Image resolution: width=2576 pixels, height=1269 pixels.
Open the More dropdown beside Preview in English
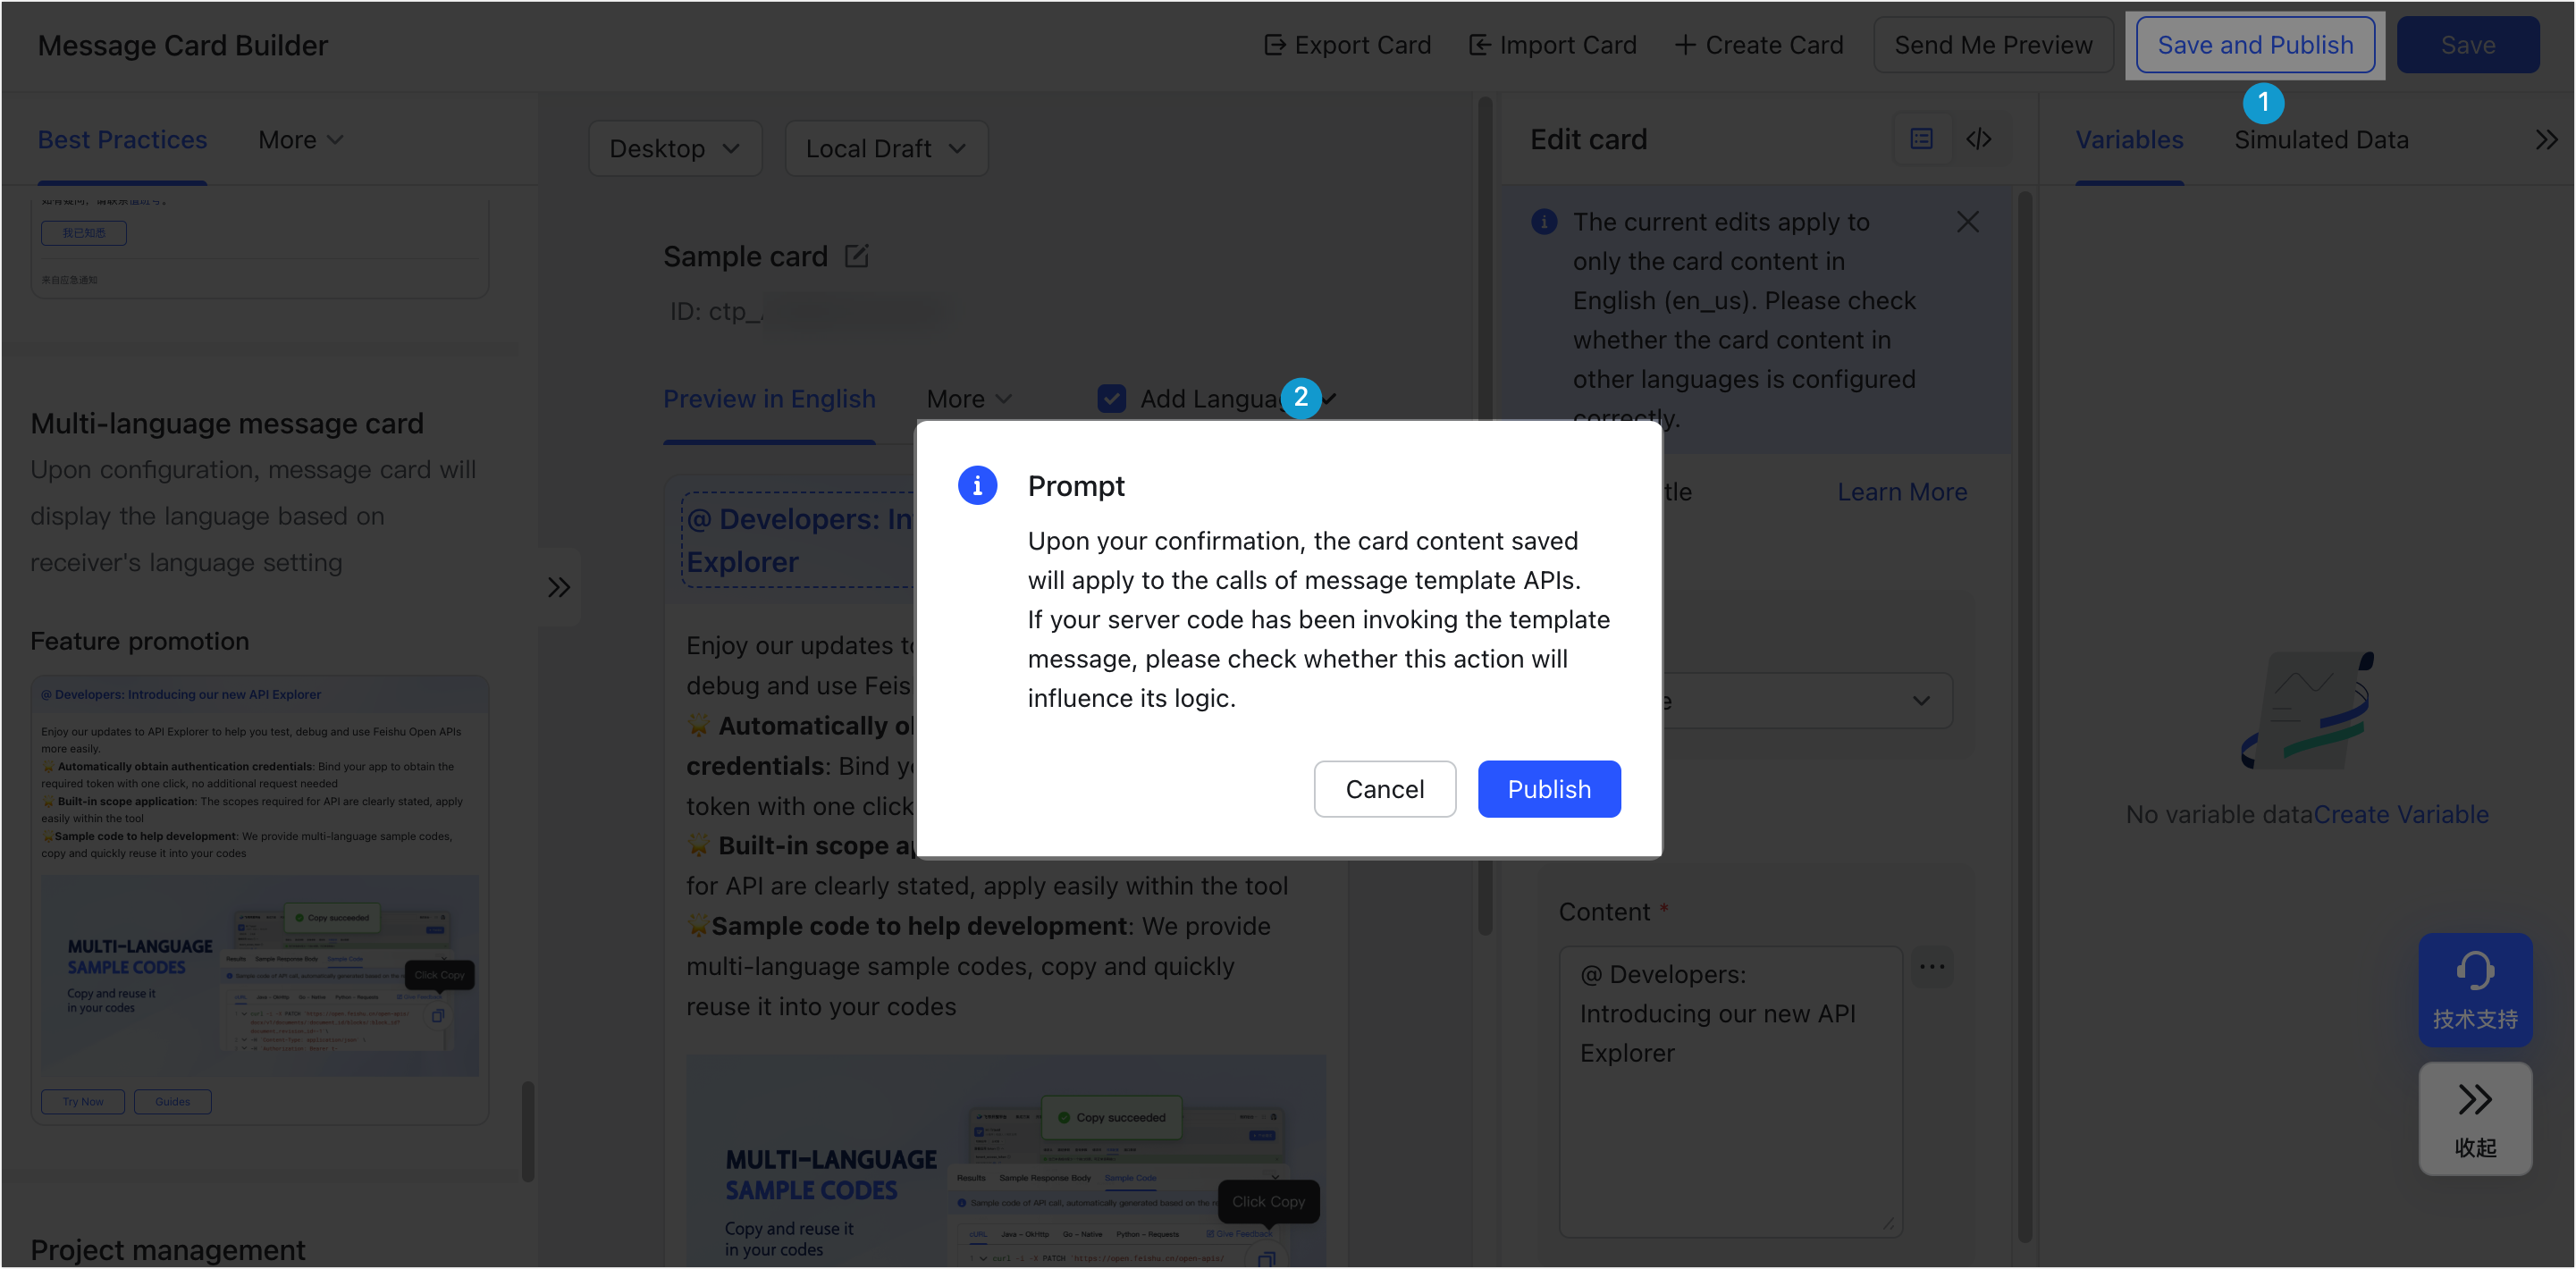tap(968, 399)
